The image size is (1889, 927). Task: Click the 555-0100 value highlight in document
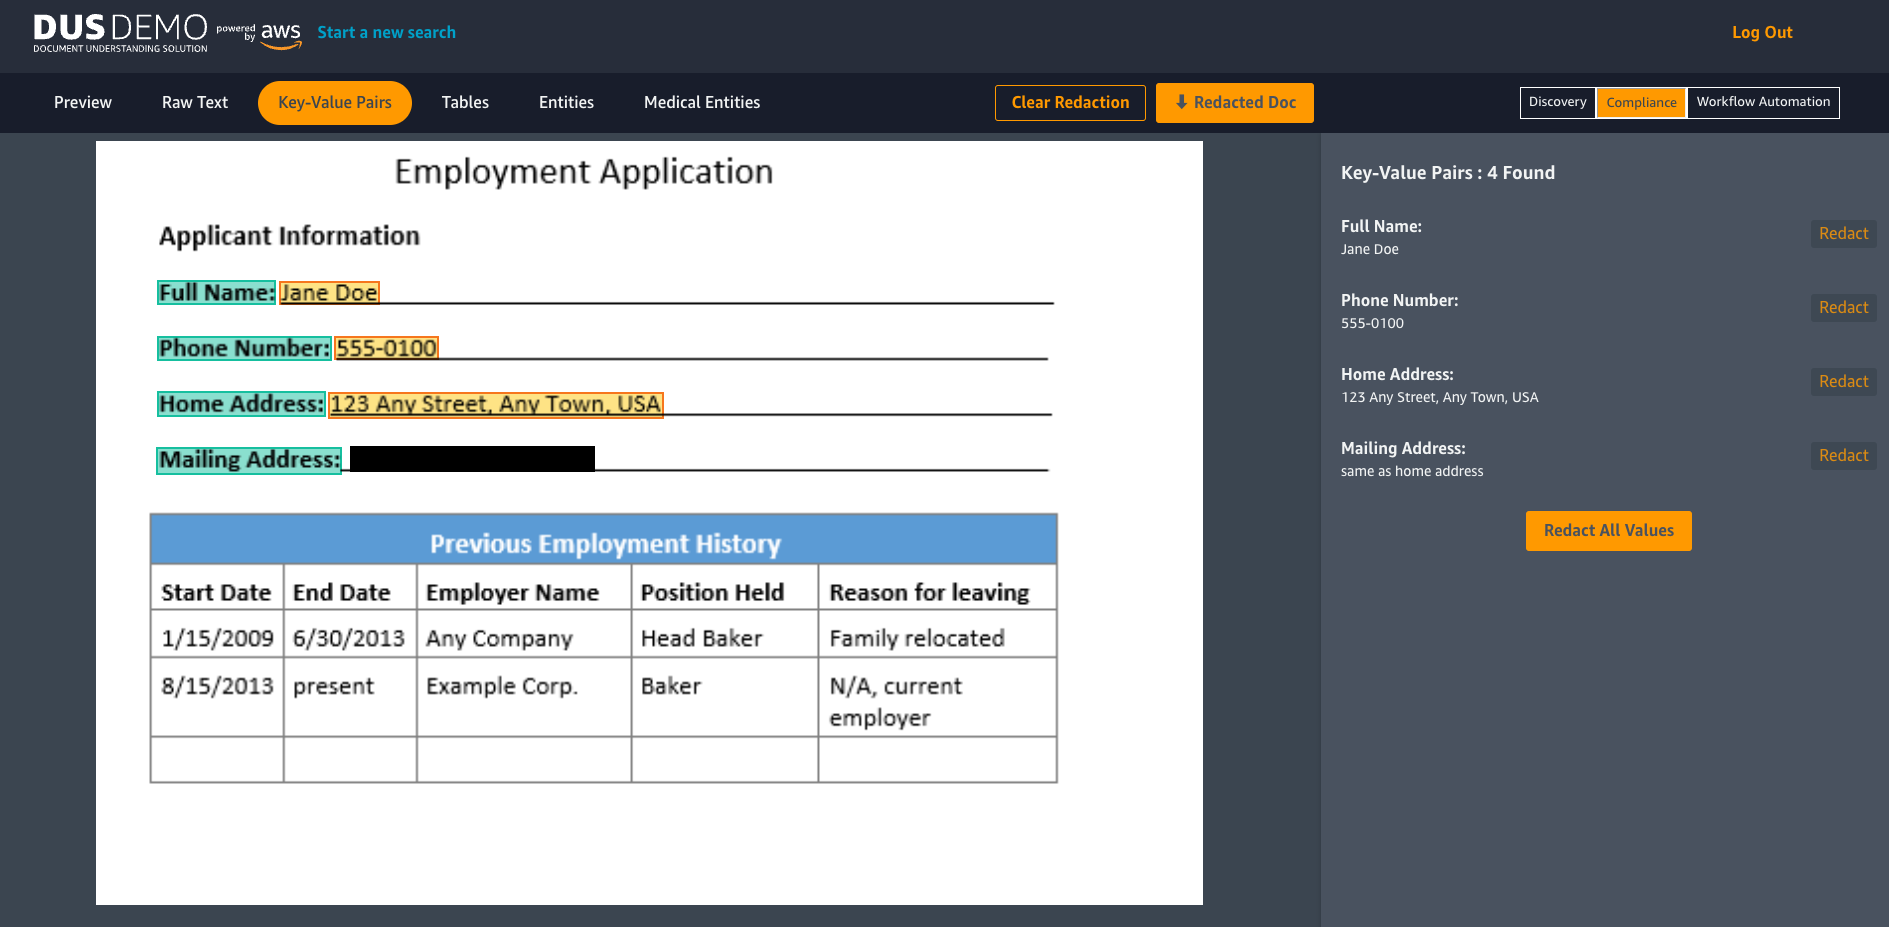coord(386,348)
